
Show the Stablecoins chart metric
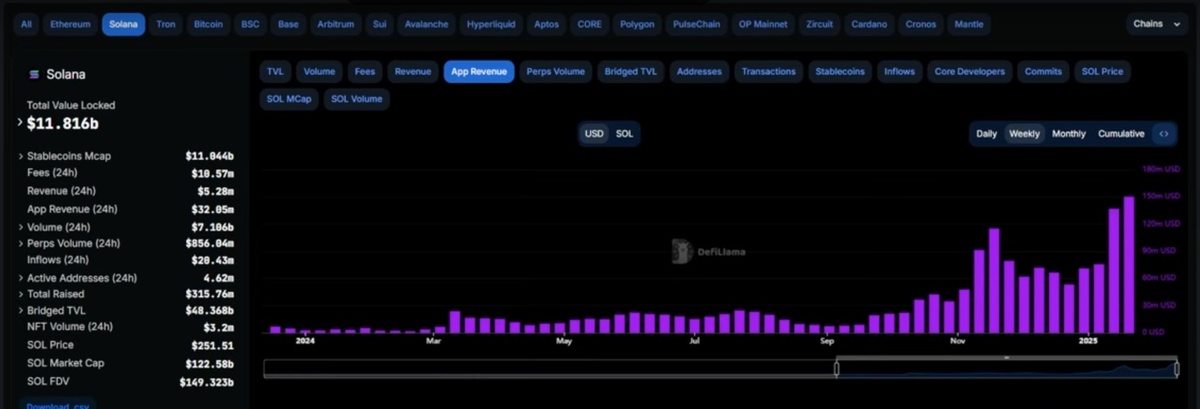pos(841,72)
